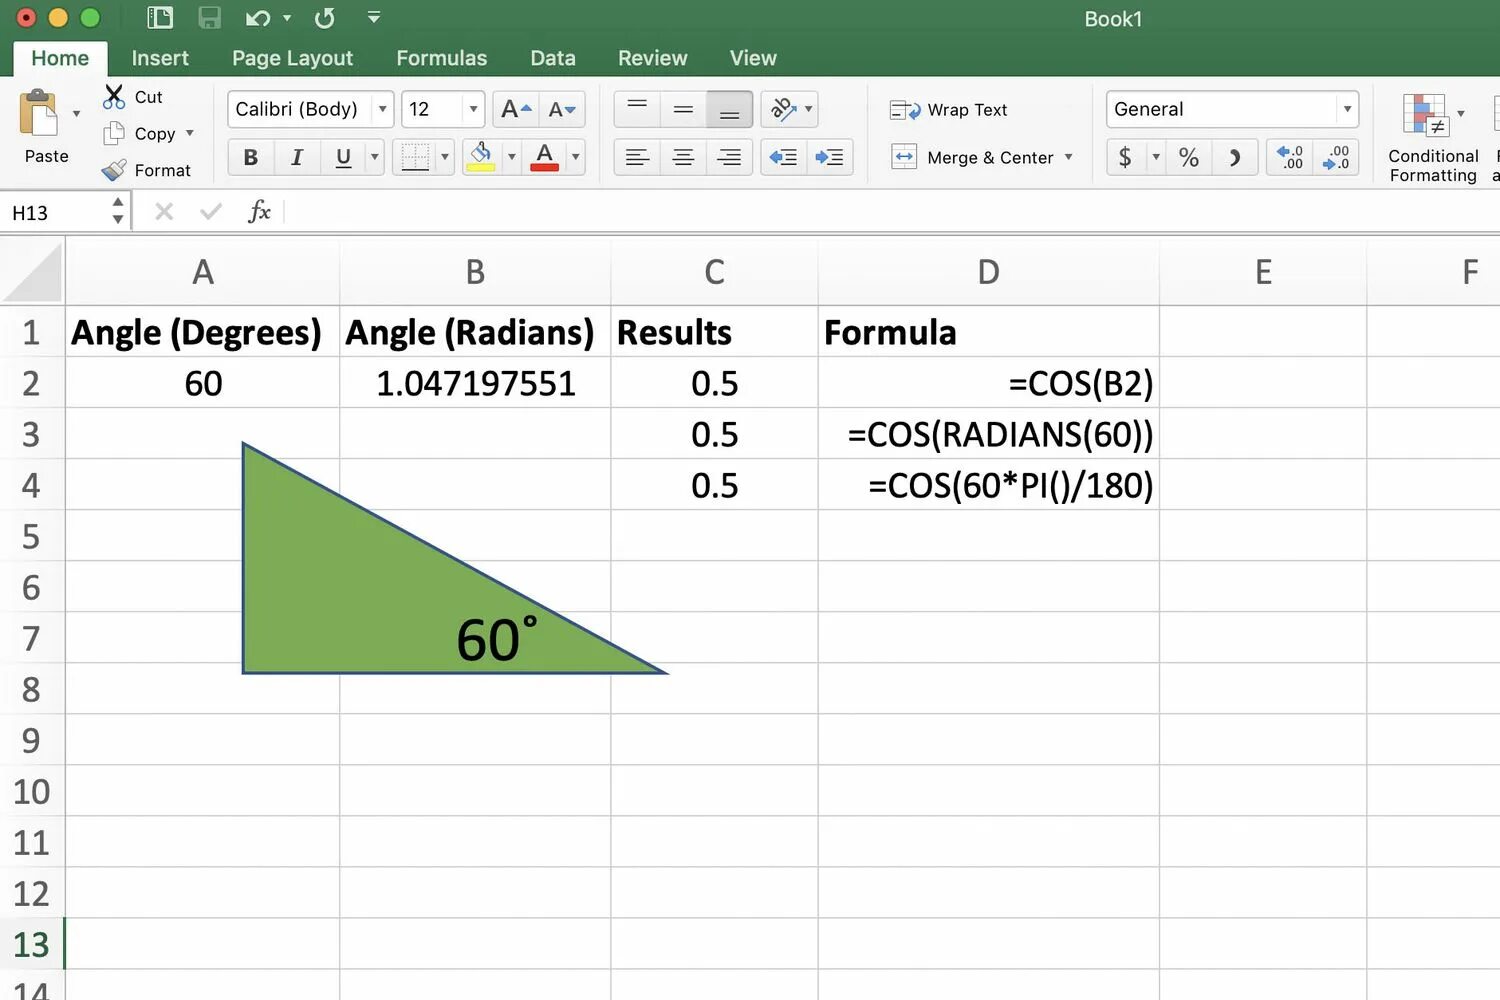The image size is (1500, 1000).
Task: Open Conditional Formatting
Action: tap(1432, 137)
